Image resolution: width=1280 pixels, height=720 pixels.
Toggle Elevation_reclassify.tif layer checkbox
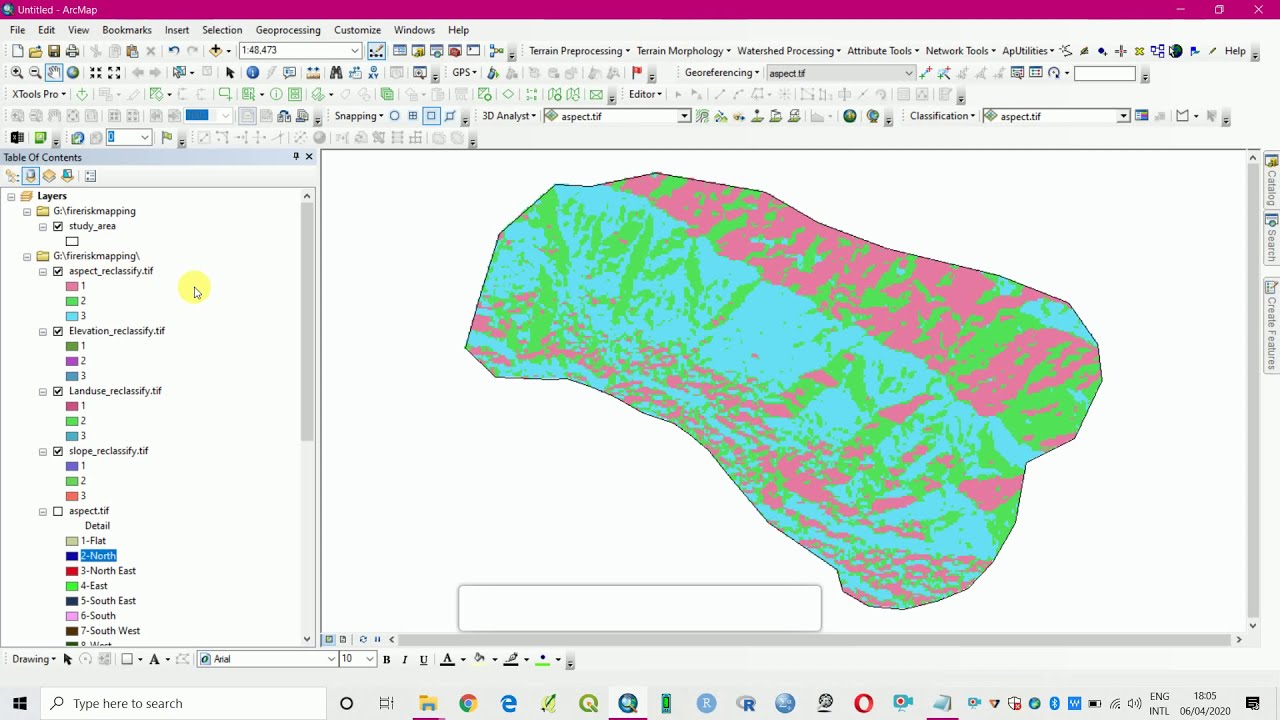pos(58,331)
